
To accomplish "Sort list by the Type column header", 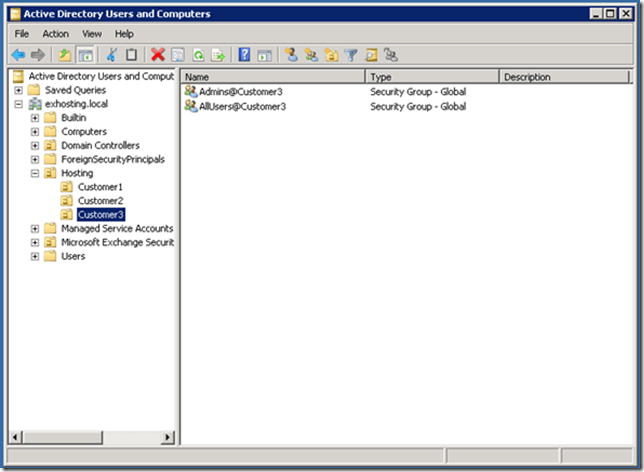I will [430, 76].
